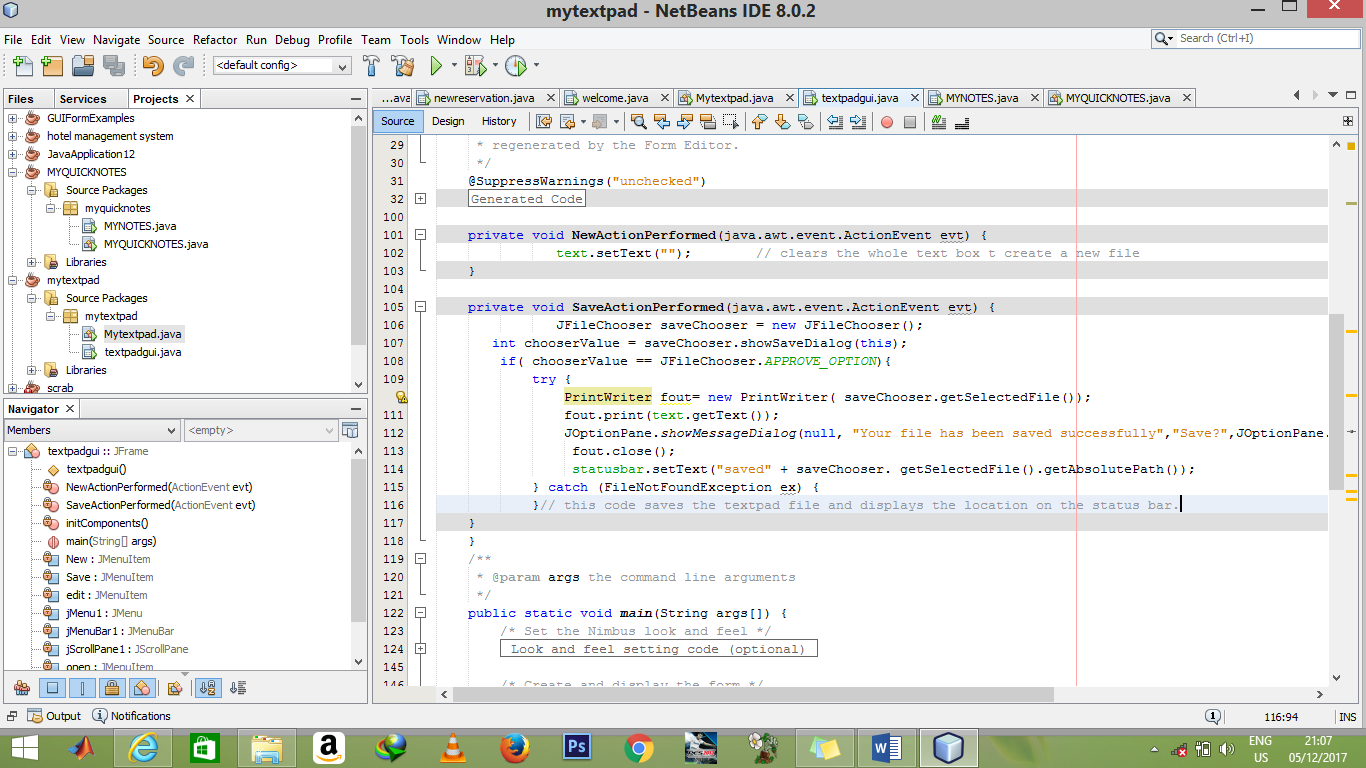Click the editor vertical scrollbar thumb

click(1336, 401)
